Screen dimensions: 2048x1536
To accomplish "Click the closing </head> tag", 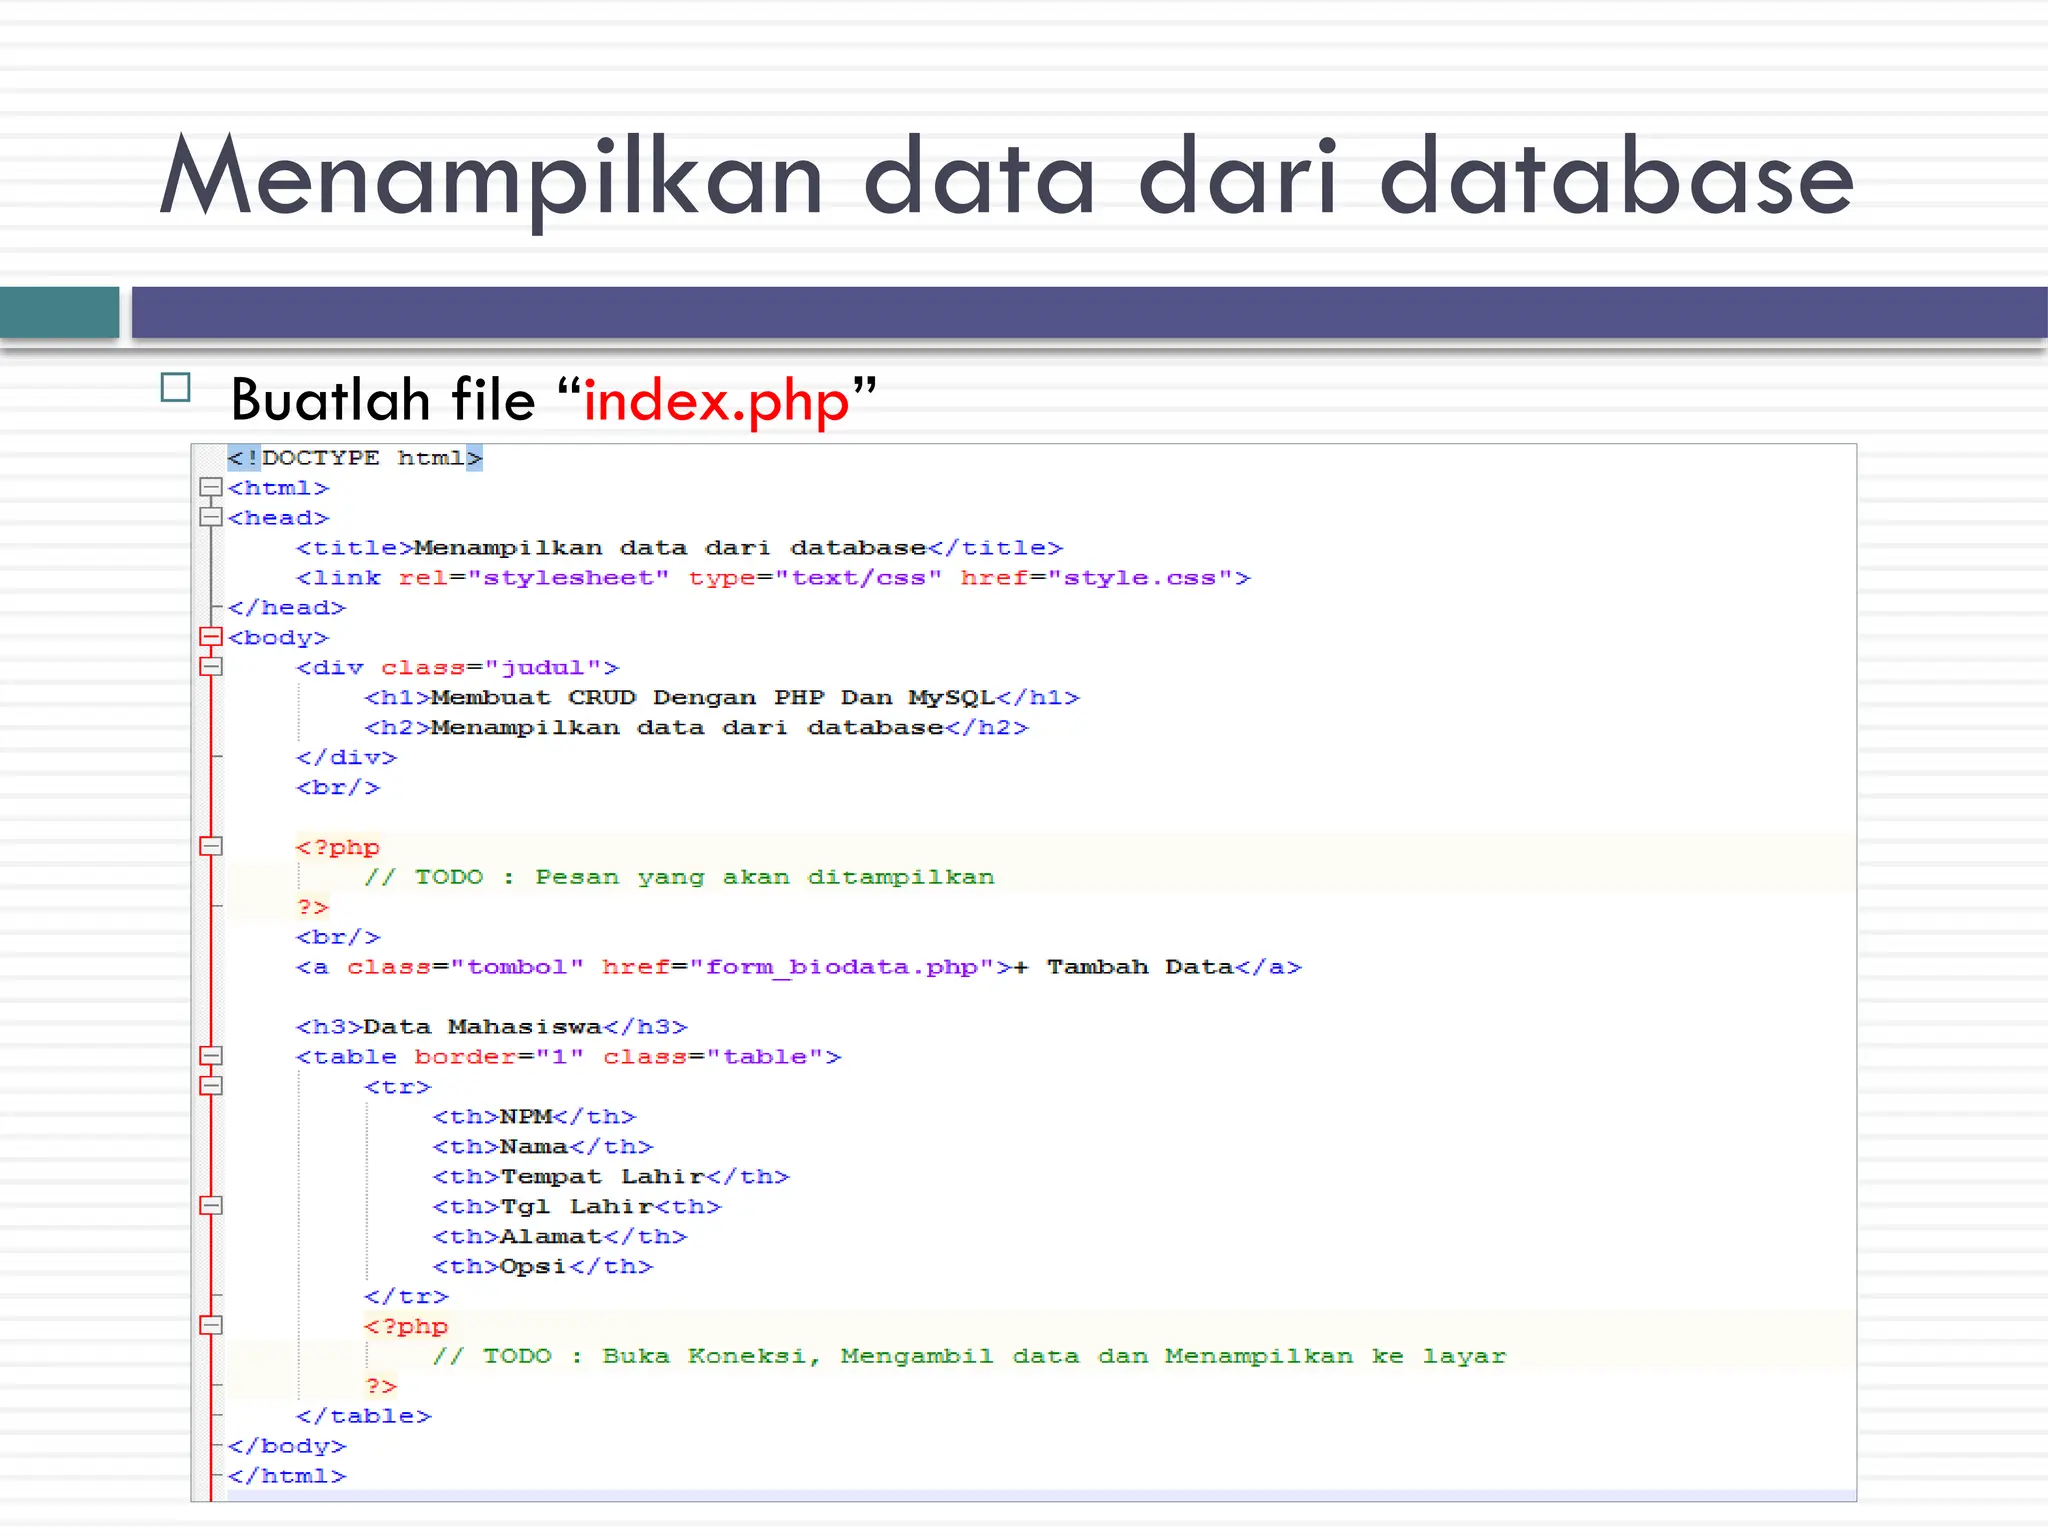I will pyautogui.click(x=286, y=608).
